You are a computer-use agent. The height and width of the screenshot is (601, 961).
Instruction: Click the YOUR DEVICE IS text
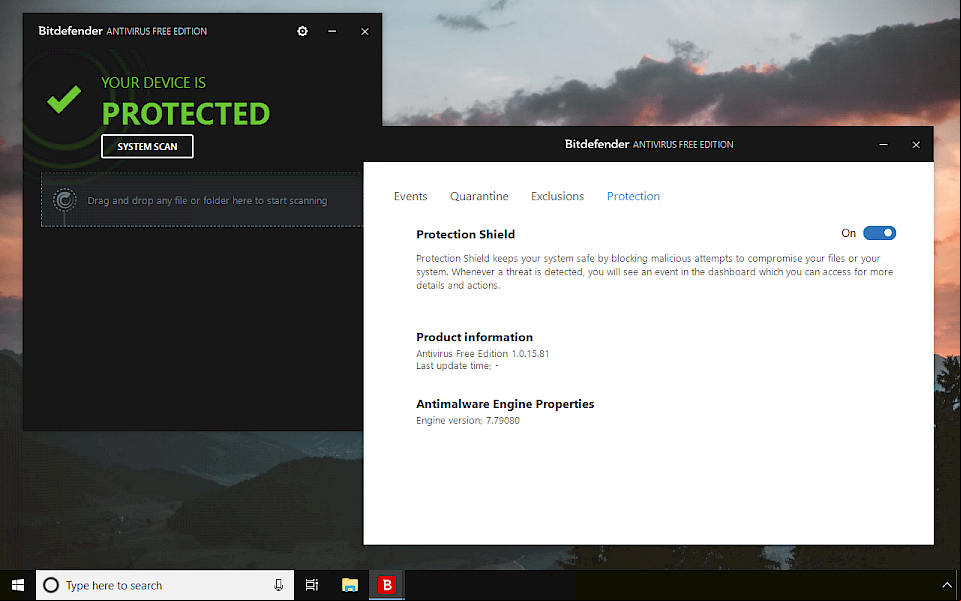point(153,83)
